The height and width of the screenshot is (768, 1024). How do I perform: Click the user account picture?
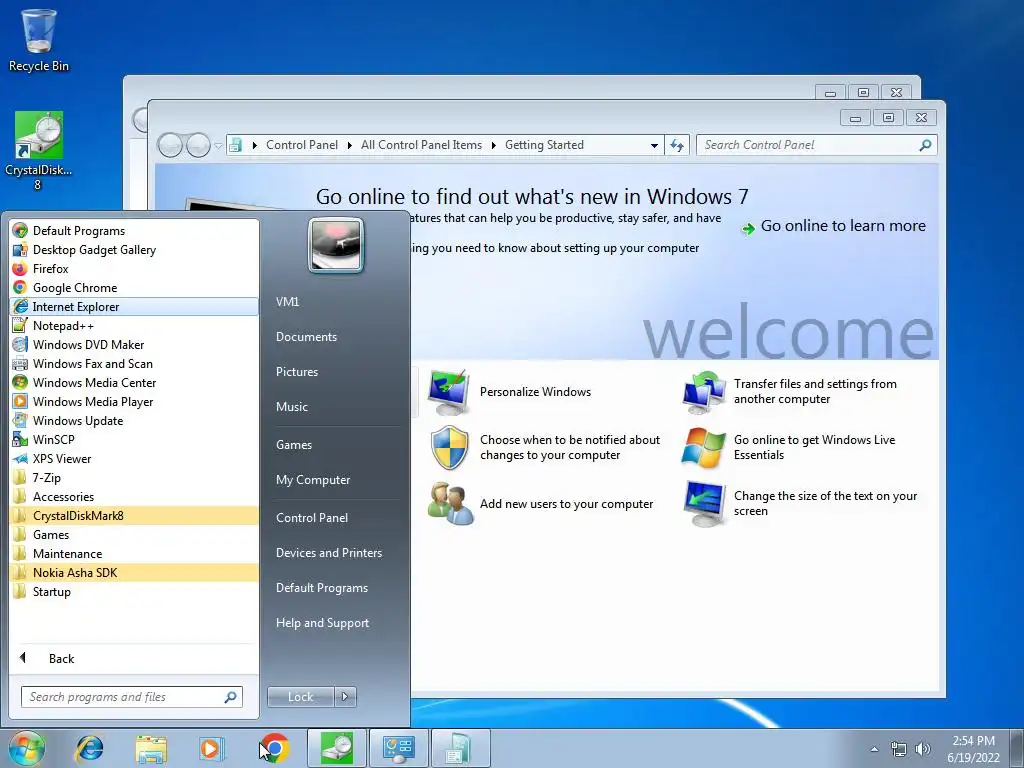336,245
